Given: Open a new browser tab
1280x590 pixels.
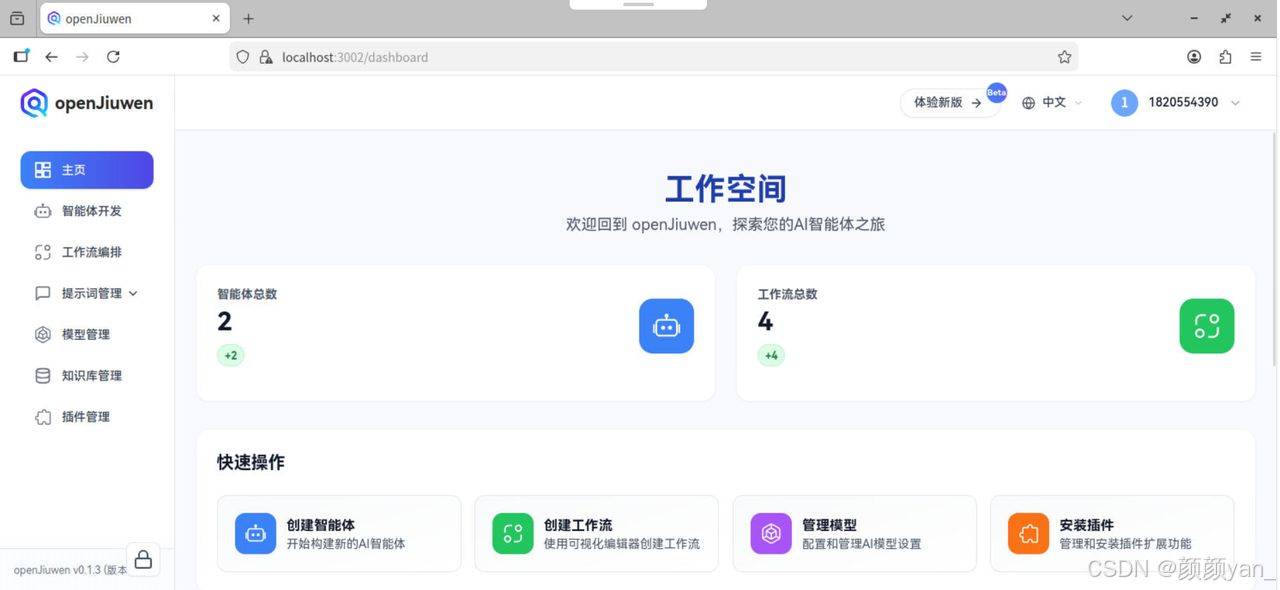Looking at the screenshot, I should point(248,18).
